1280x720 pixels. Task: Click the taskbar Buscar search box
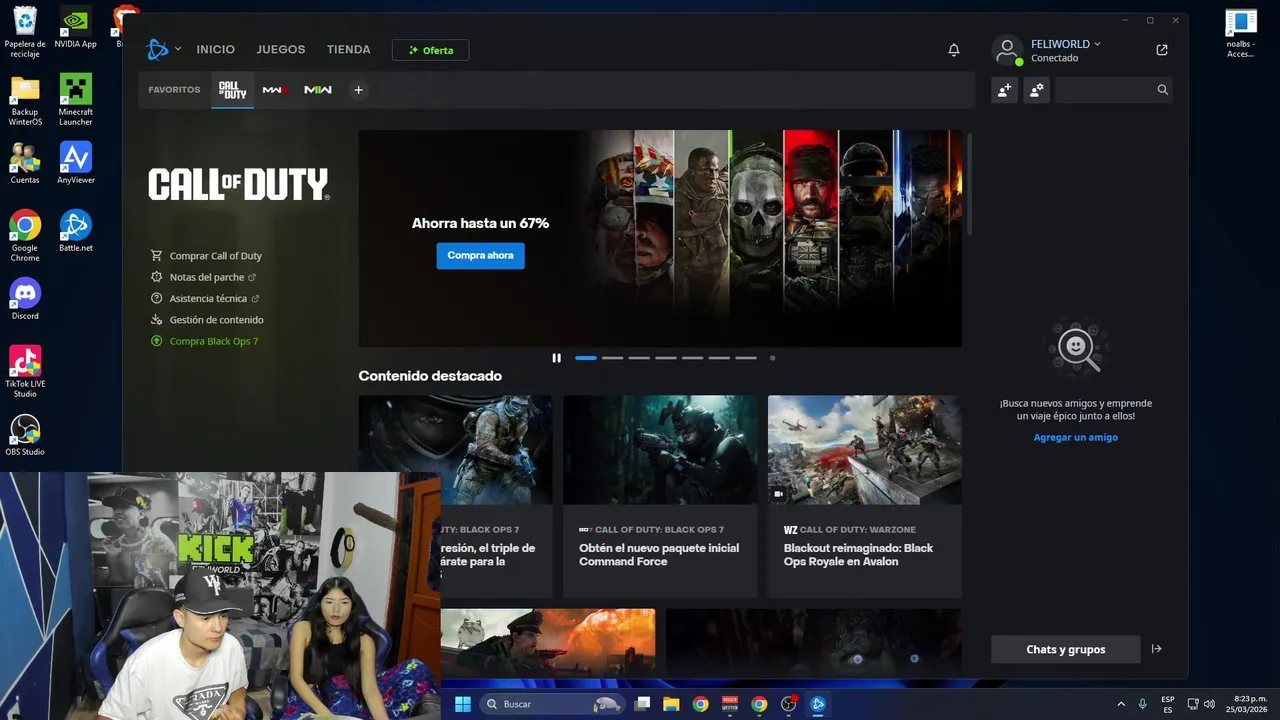[x=552, y=704]
